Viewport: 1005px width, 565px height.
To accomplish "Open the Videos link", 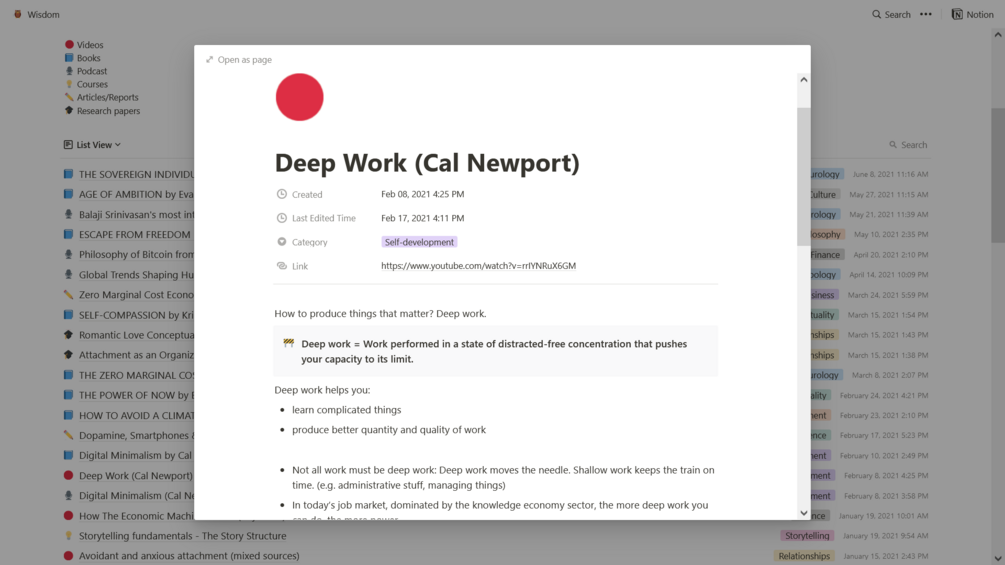I will pyautogui.click(x=90, y=45).
